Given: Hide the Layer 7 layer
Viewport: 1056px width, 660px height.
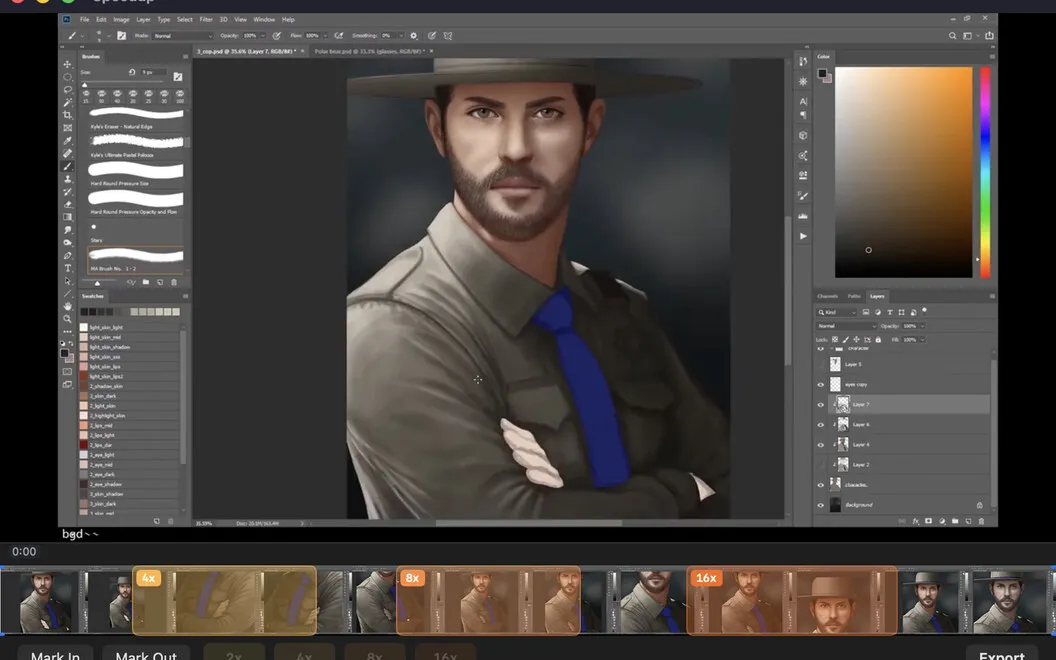Looking at the screenshot, I should 820,405.
